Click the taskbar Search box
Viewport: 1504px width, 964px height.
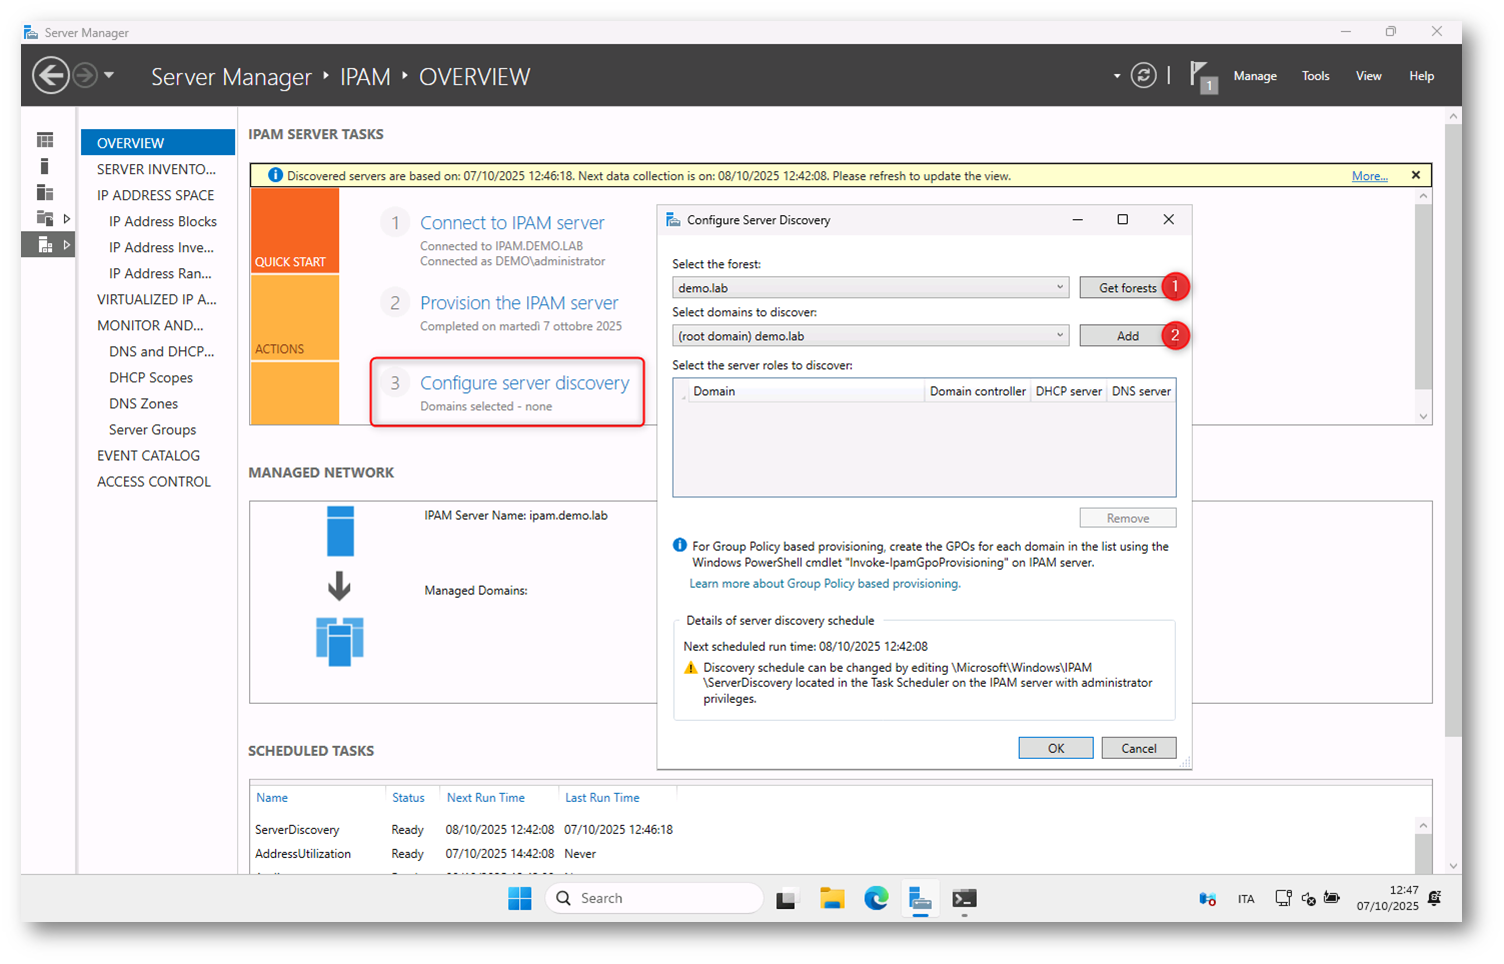pyautogui.click(x=655, y=898)
